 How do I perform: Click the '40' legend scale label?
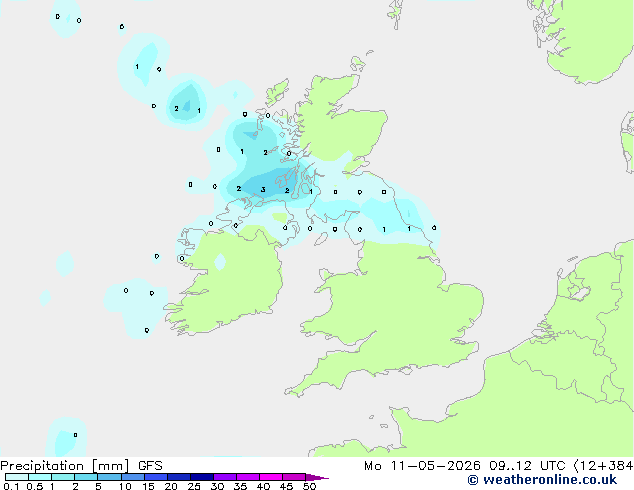(263, 486)
